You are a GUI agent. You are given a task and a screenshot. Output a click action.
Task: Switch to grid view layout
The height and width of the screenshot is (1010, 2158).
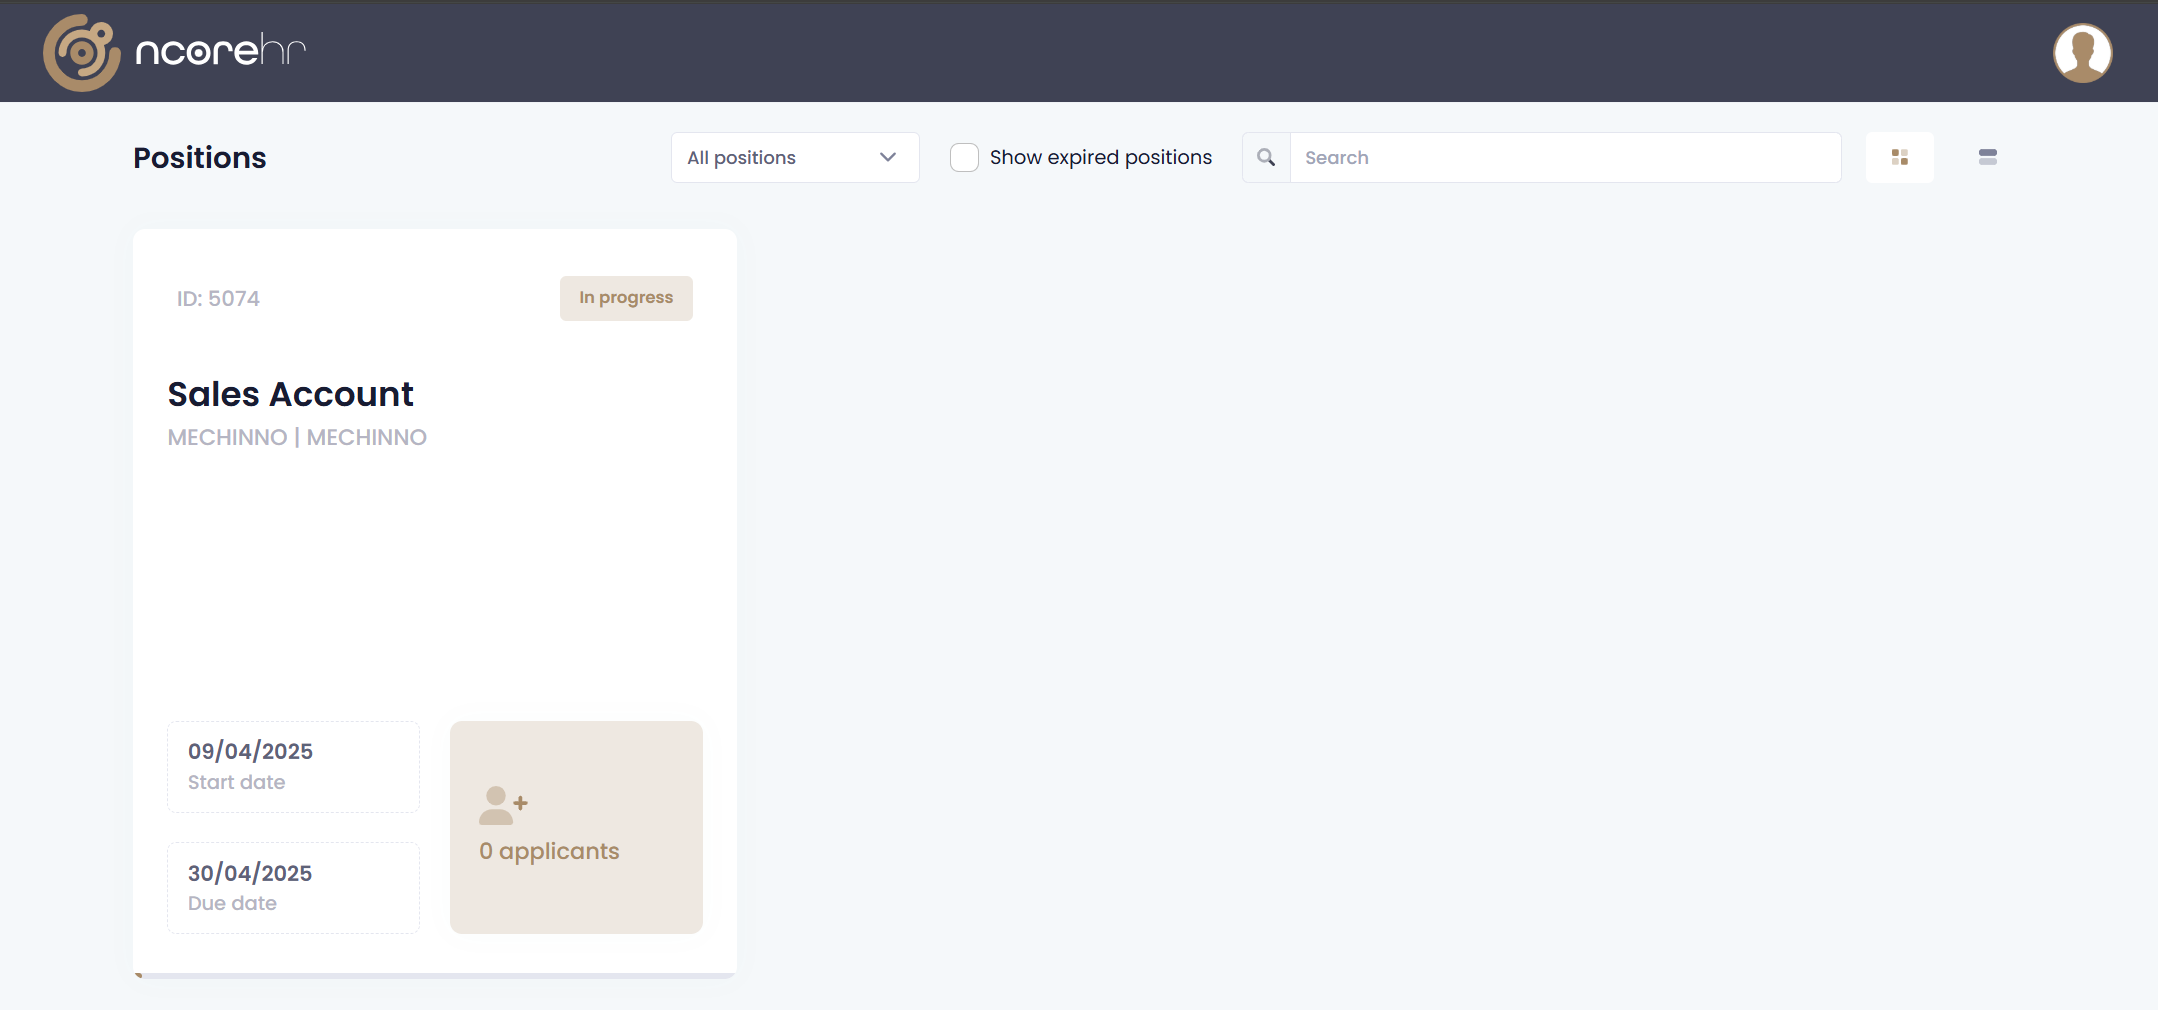[1900, 157]
